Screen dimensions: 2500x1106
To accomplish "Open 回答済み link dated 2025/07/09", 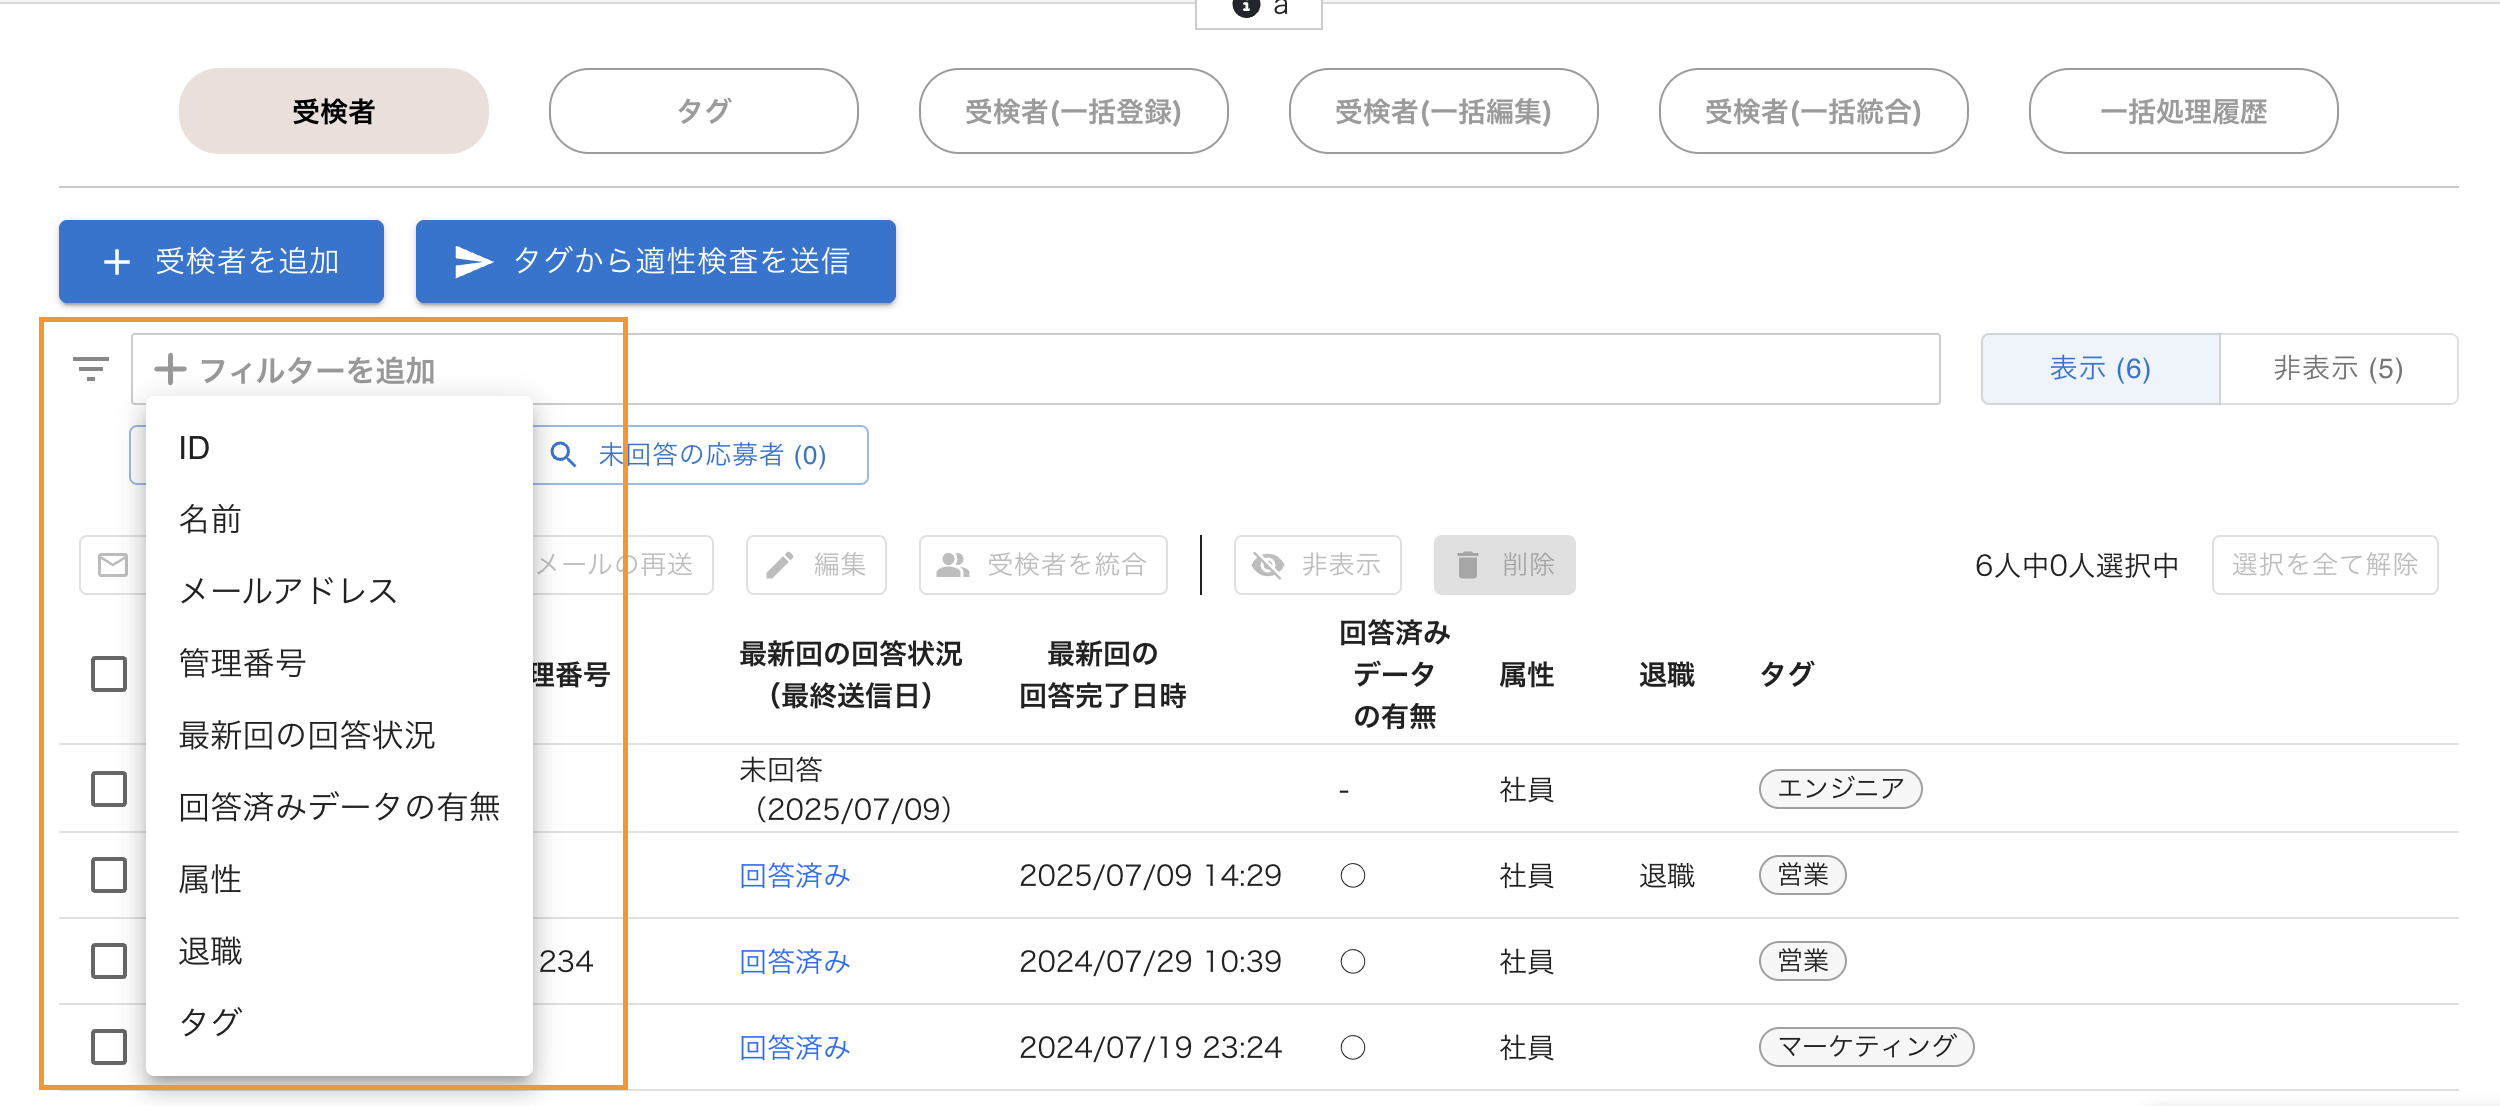I will pyautogui.click(x=794, y=876).
